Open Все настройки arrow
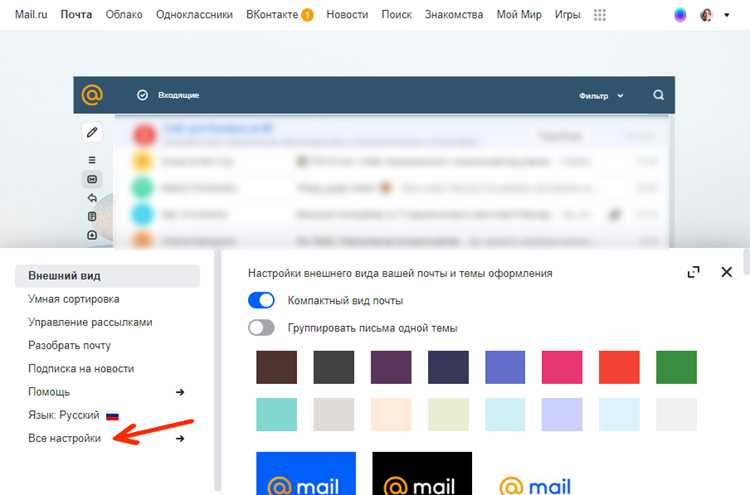Screen dimensions: 750x495 [180, 439]
